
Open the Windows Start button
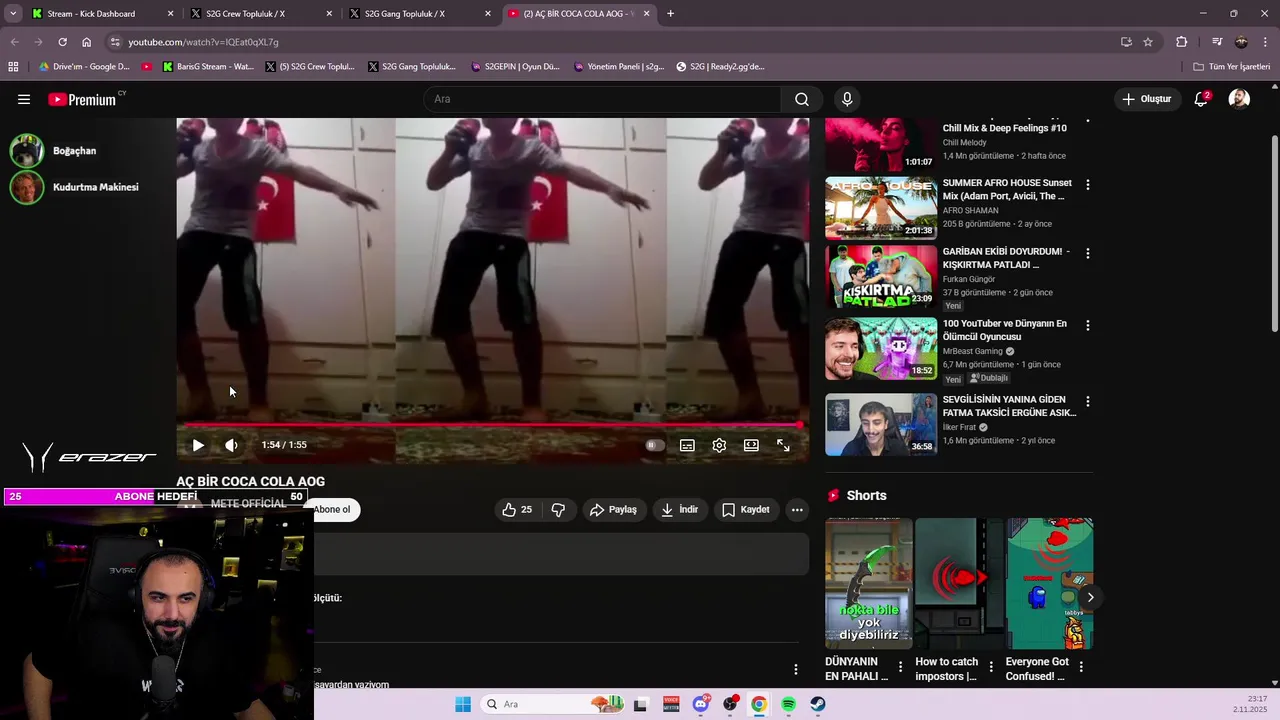(x=463, y=704)
